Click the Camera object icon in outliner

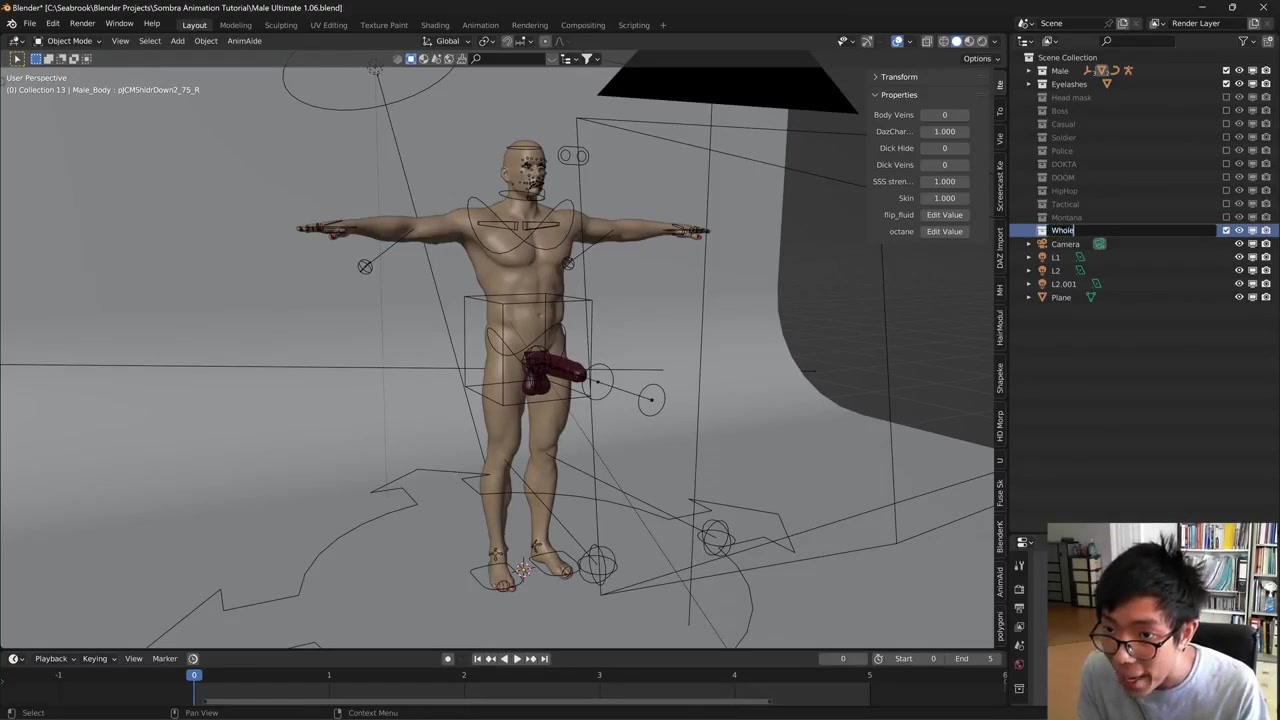[1042, 244]
